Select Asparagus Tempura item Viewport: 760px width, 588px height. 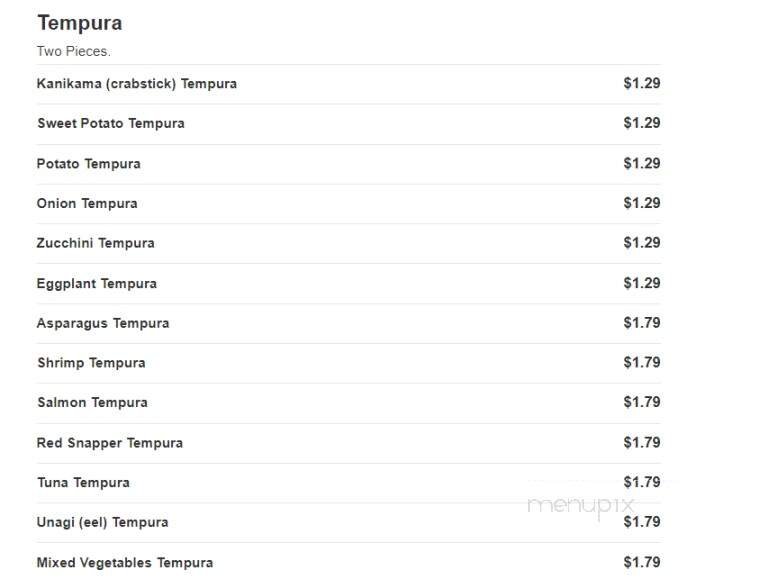pos(103,324)
